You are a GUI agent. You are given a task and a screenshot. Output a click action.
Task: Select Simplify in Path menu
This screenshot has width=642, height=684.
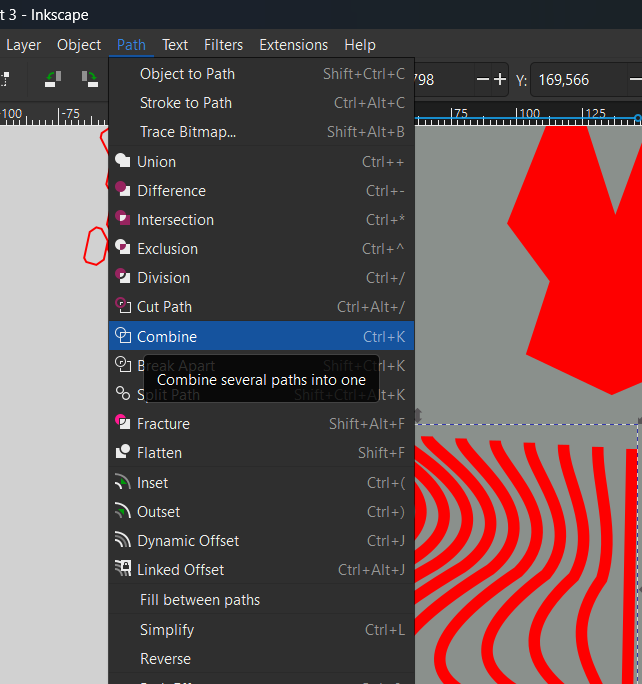[x=261, y=630]
